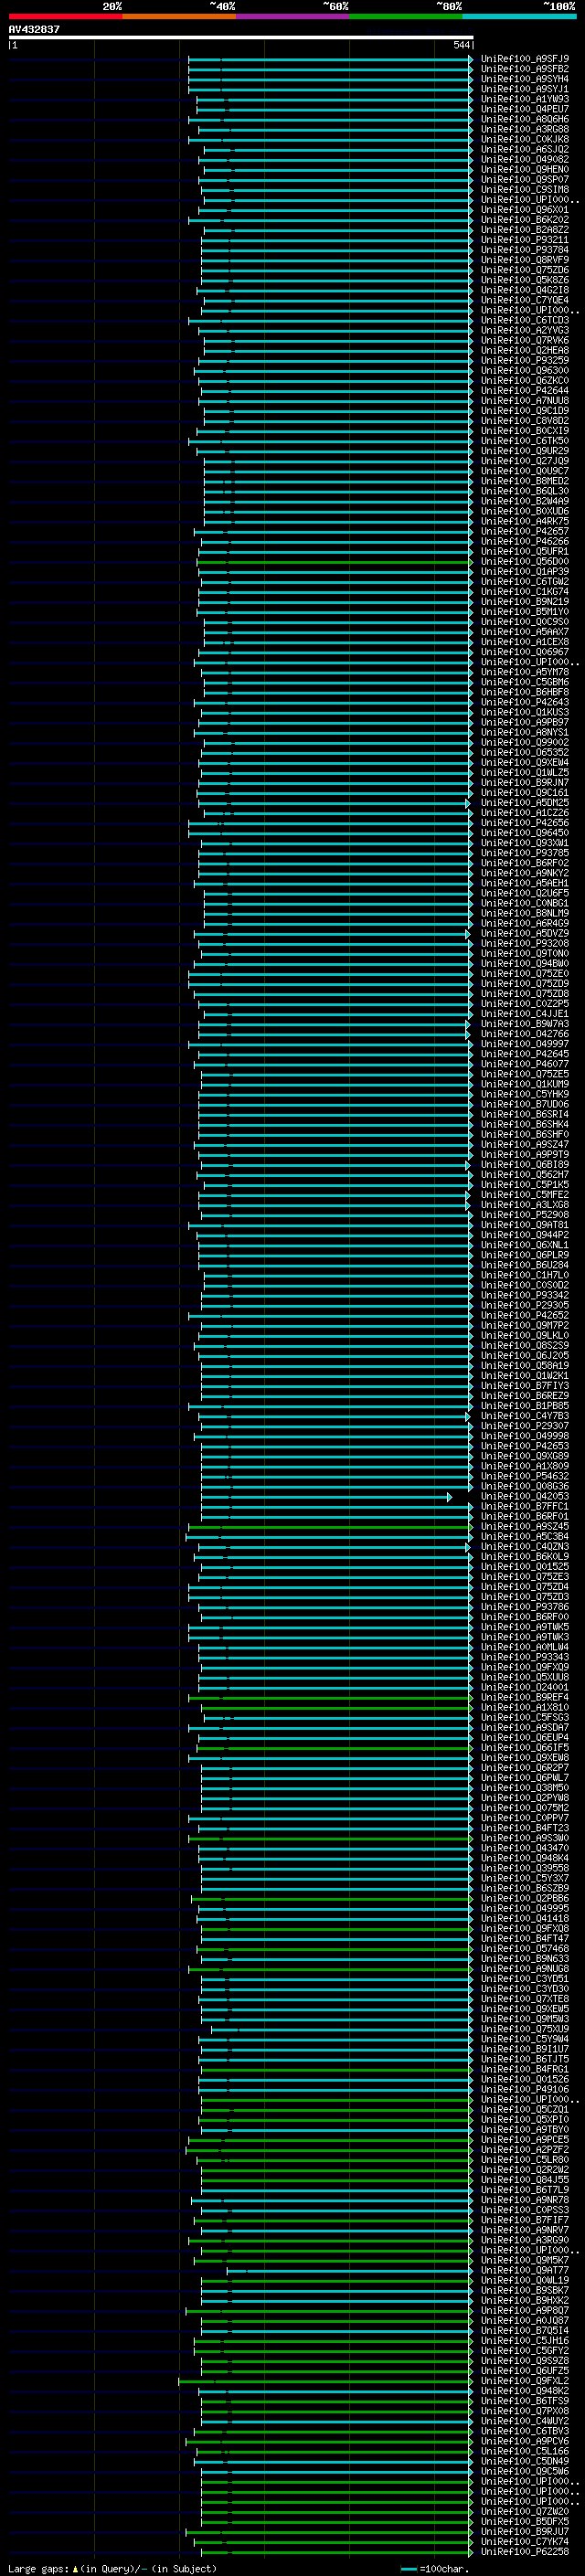
Task: Open hit UniRef100_A9SFJ9
Action: (524, 59)
